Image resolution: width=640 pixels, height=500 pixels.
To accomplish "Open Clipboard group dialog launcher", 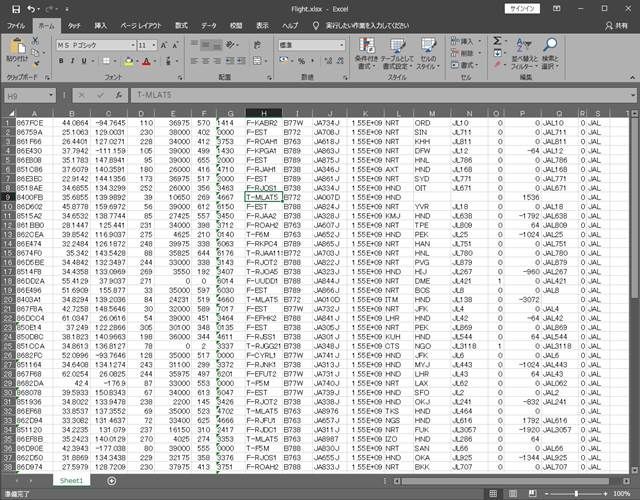I will click(x=48, y=77).
